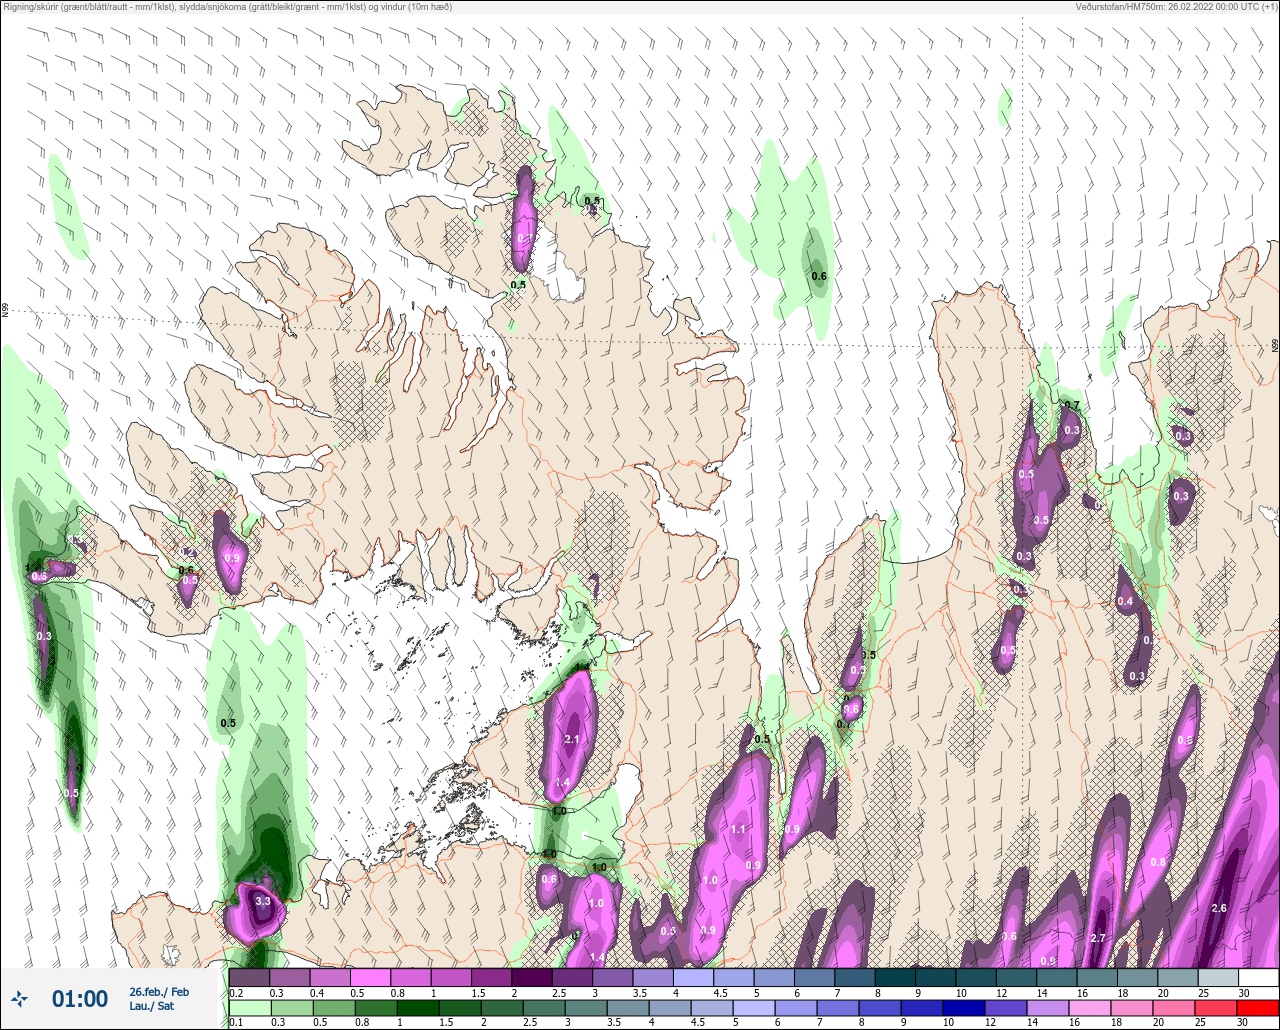Click the 0.7 precipitation value on the map
Image resolution: width=1280 pixels, height=1030 pixels.
1072,405
